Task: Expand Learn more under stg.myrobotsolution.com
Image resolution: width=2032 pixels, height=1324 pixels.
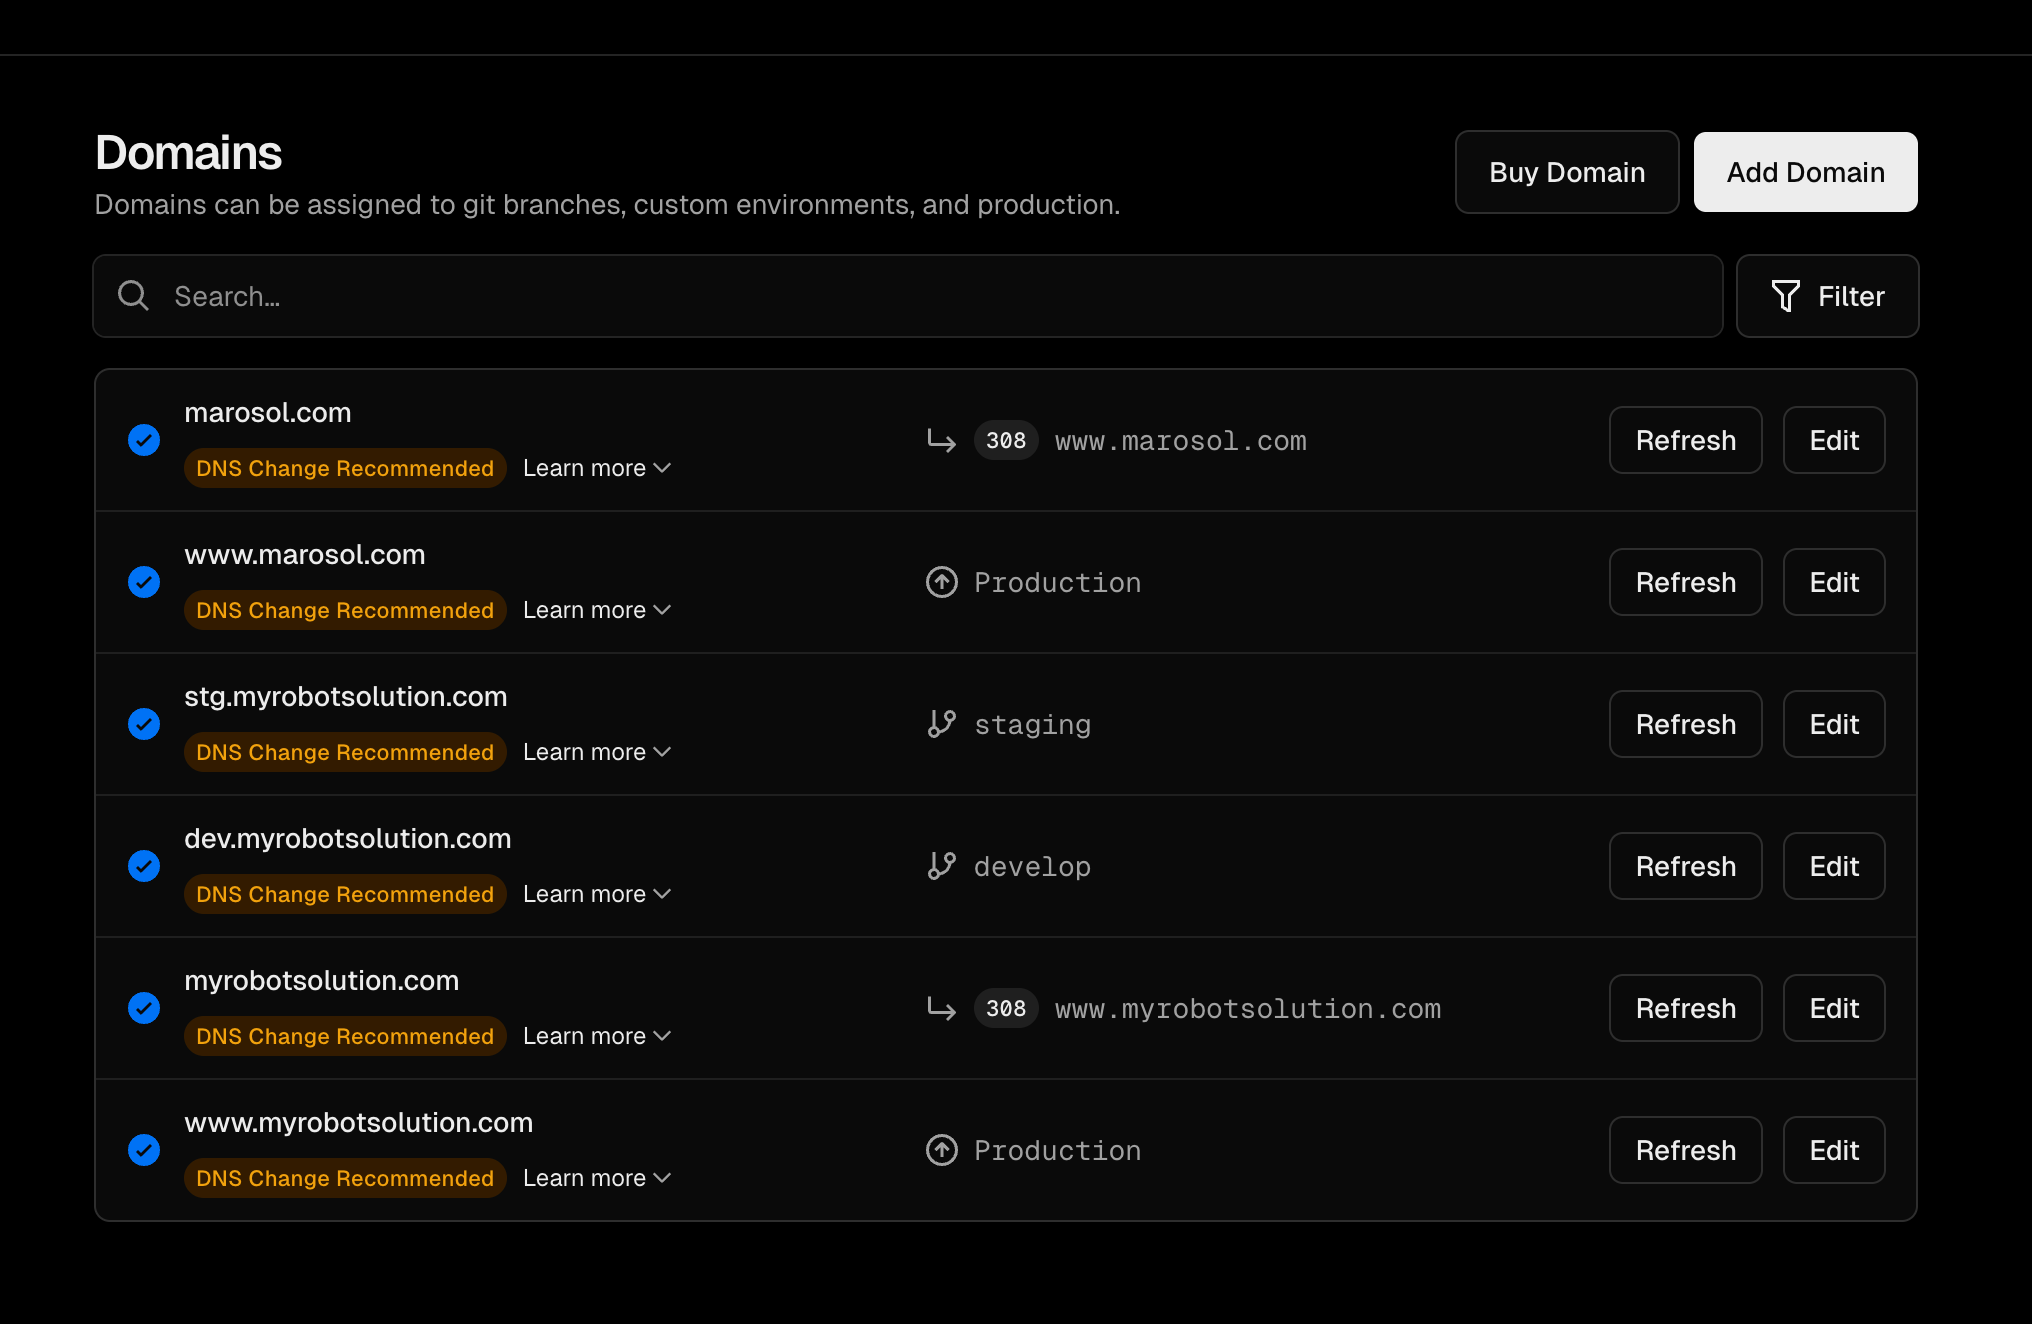Action: 596,752
